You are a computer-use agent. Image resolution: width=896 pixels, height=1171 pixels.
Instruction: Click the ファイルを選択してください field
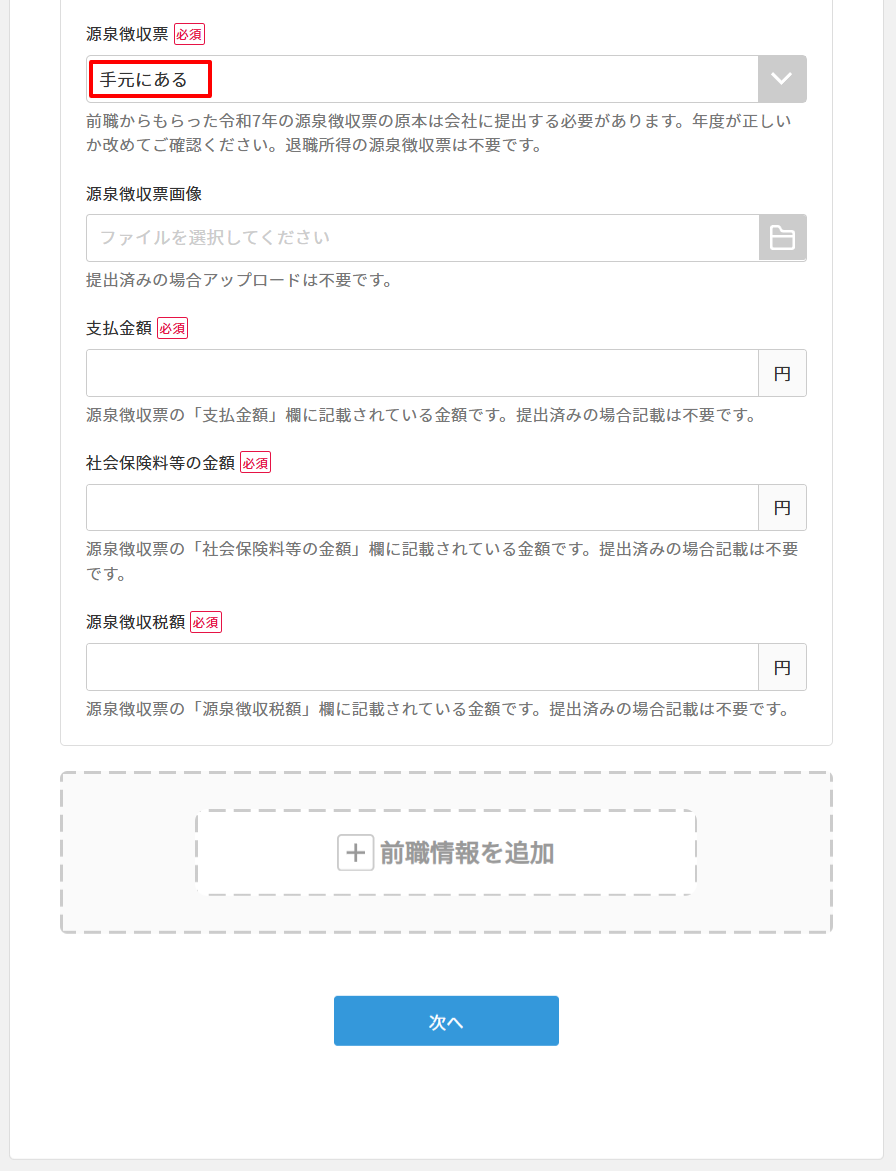tap(420, 237)
